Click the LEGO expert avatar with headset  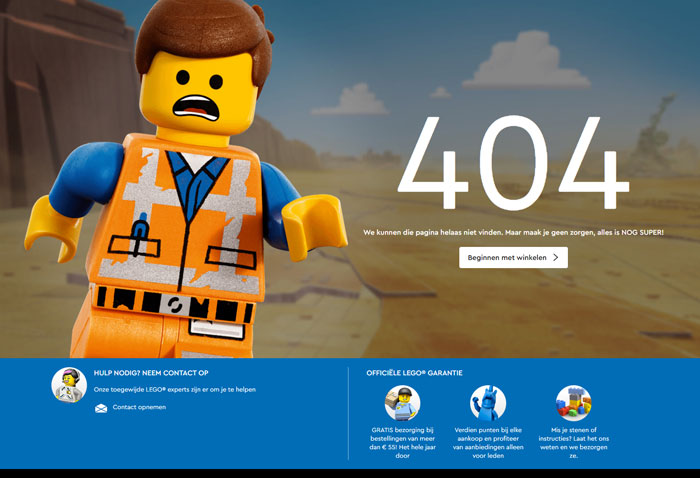pyautogui.click(x=69, y=385)
